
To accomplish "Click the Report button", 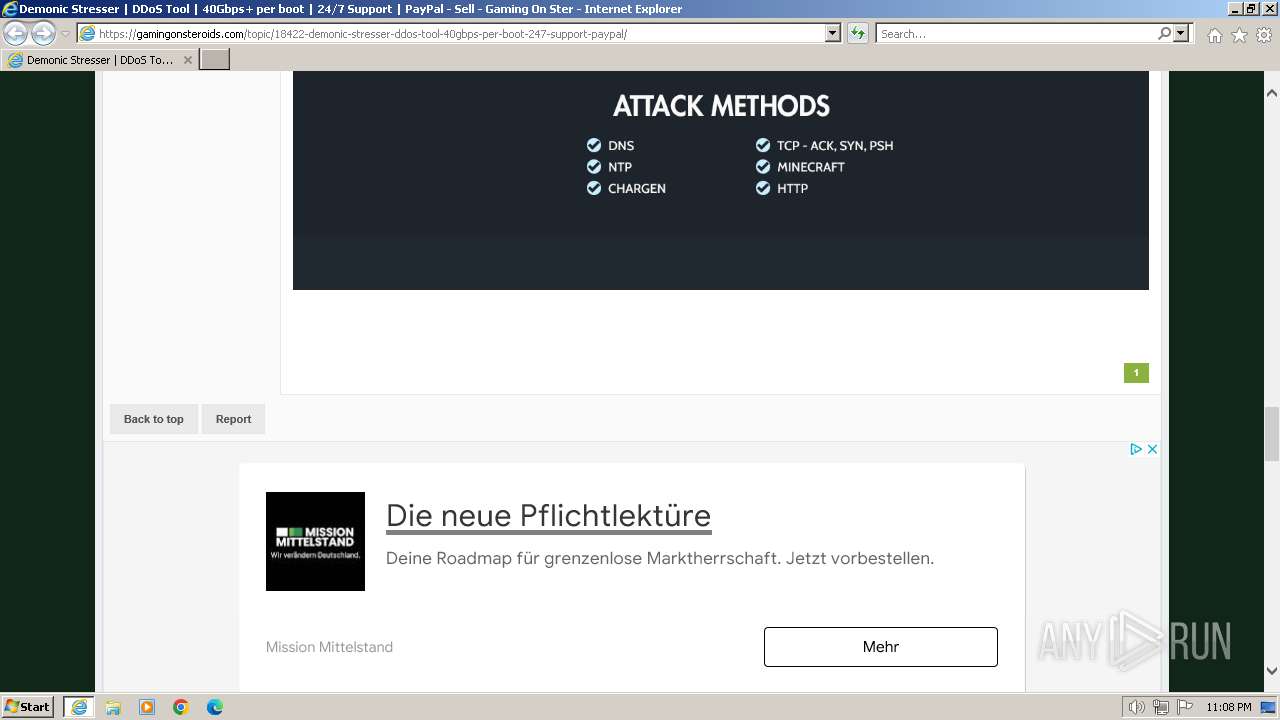I will pos(233,419).
